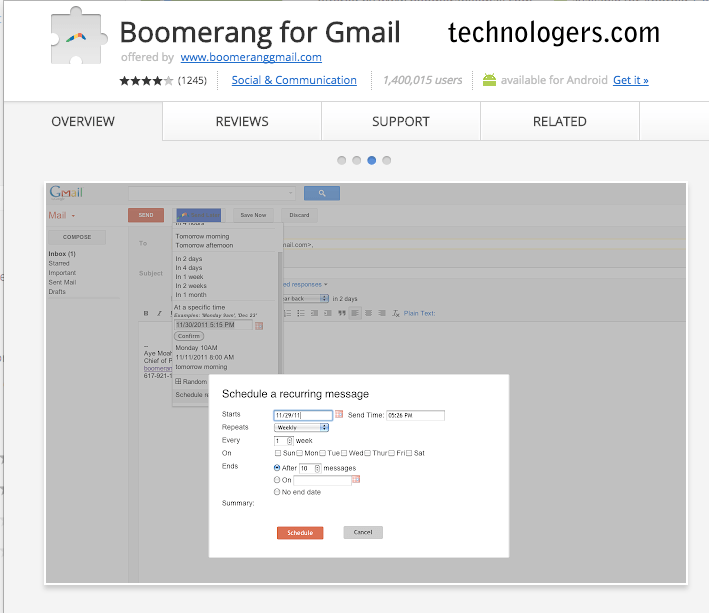709x613 pixels.
Task: Click the align left icon
Action: 355,313
